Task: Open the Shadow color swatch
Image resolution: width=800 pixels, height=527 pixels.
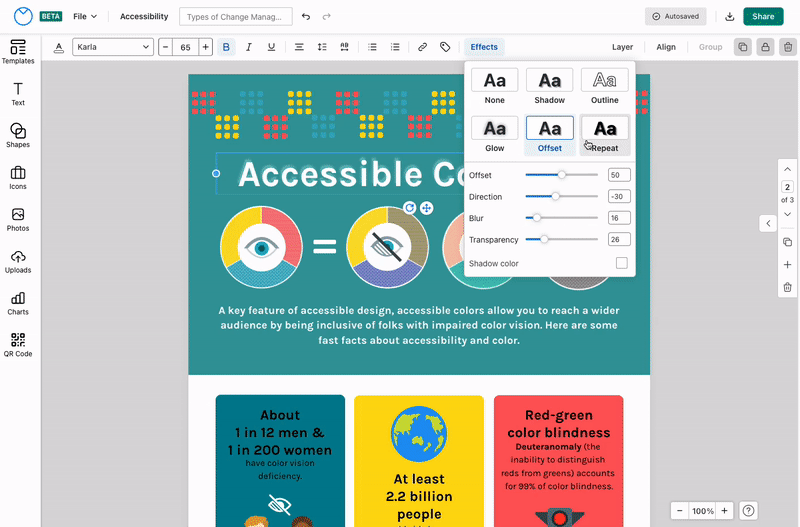Action: tap(621, 263)
